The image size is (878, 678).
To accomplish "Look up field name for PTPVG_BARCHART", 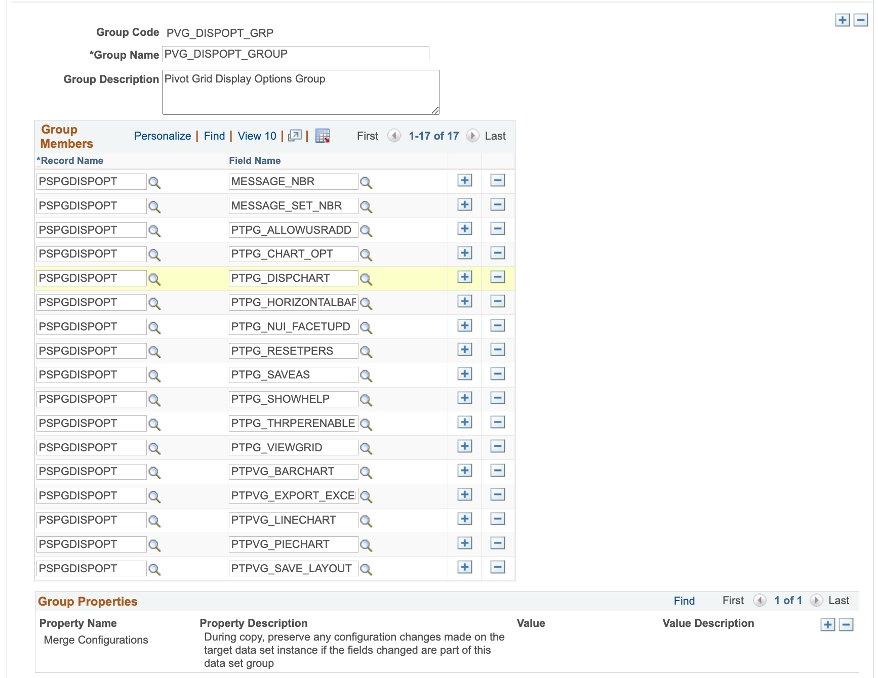I will coord(366,473).
